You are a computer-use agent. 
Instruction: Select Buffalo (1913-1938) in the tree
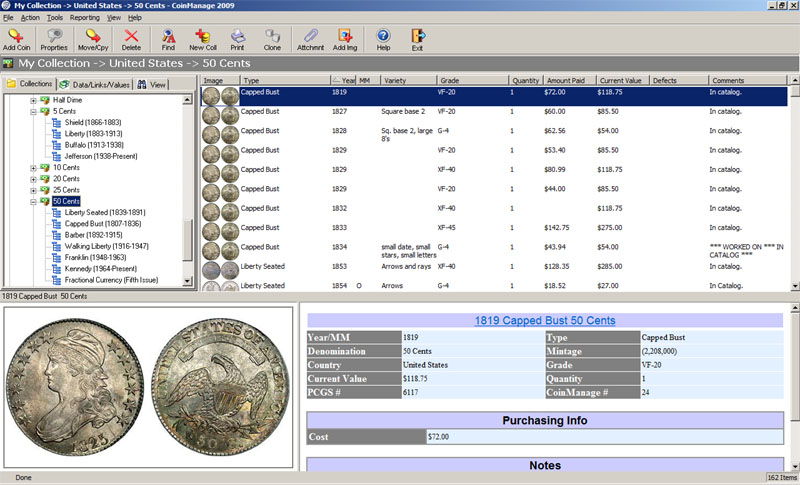[94, 145]
